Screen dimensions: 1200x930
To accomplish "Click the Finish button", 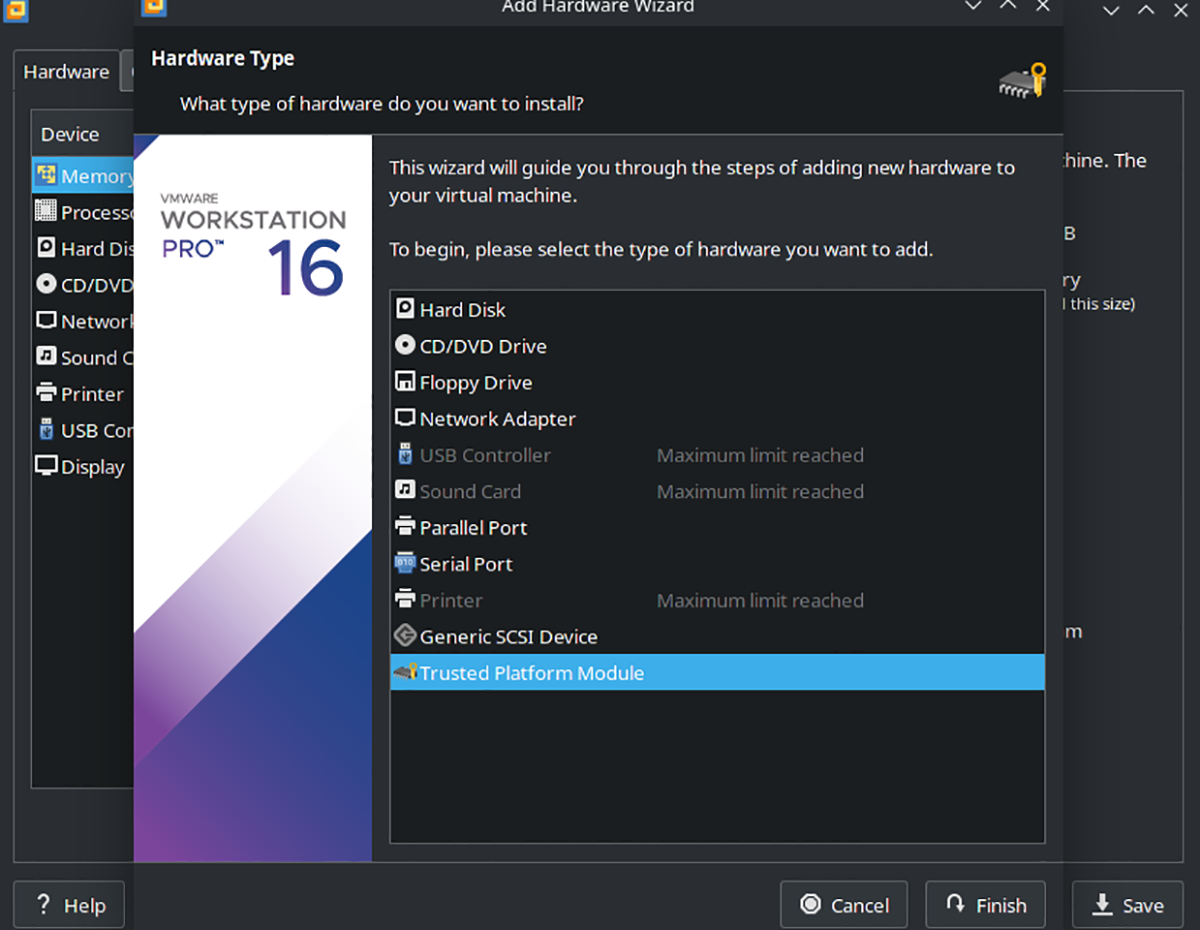I will (x=985, y=905).
